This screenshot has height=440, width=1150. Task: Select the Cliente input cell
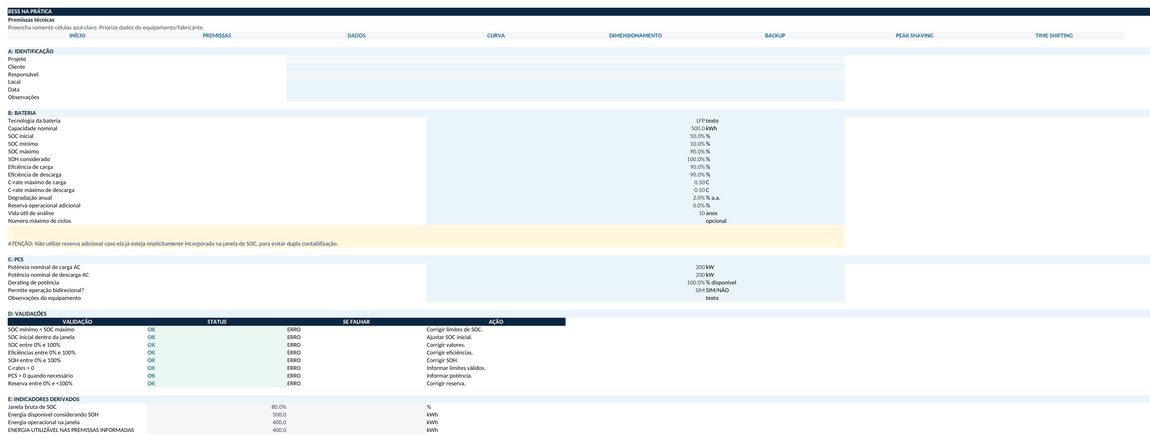pyautogui.click(x=565, y=67)
